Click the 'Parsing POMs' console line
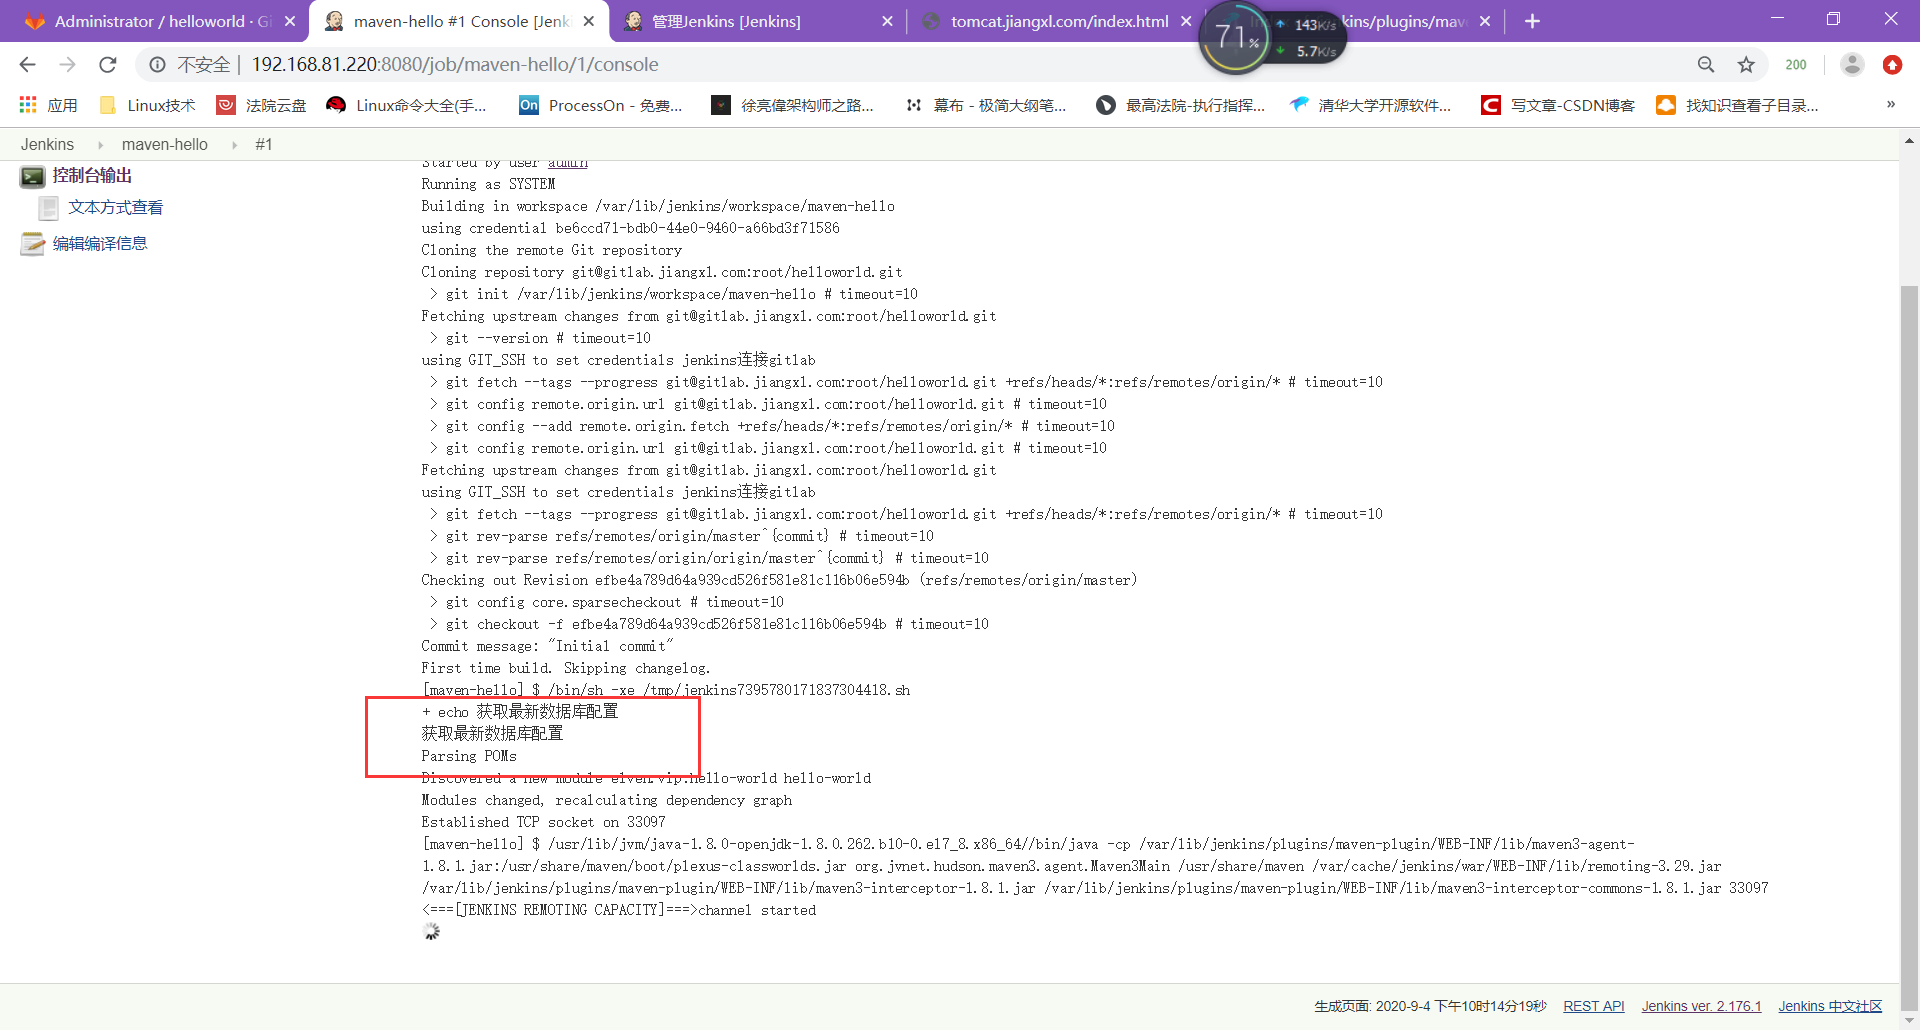Image resolution: width=1920 pixels, height=1030 pixels. click(469, 757)
